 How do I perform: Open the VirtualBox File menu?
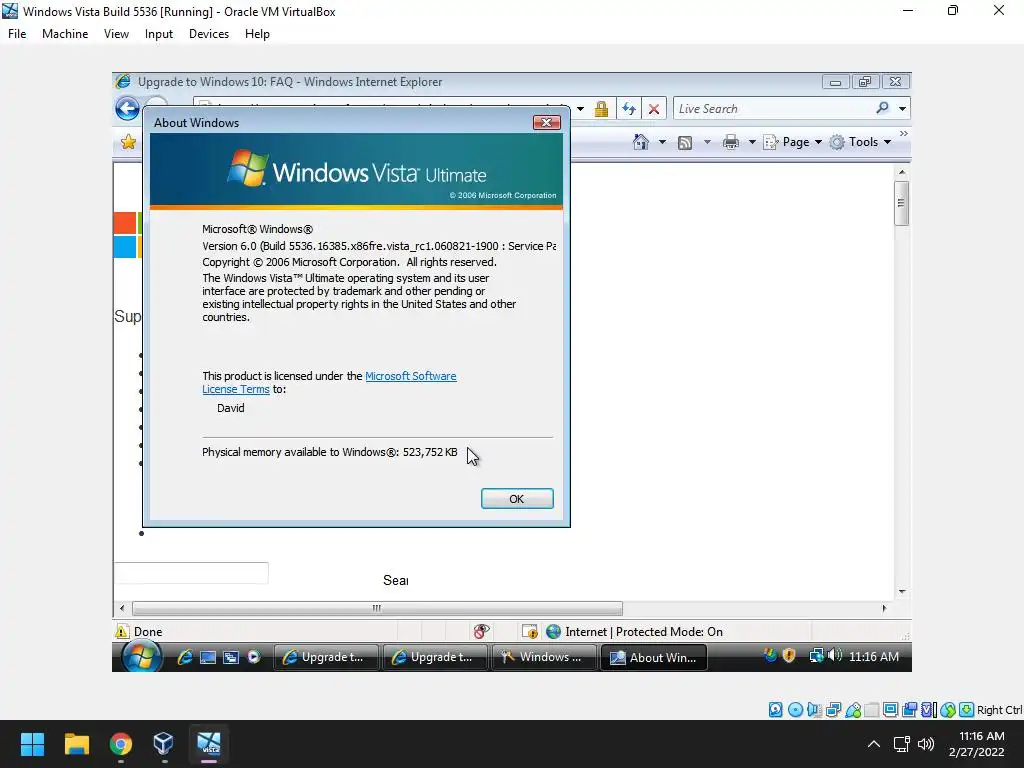17,34
